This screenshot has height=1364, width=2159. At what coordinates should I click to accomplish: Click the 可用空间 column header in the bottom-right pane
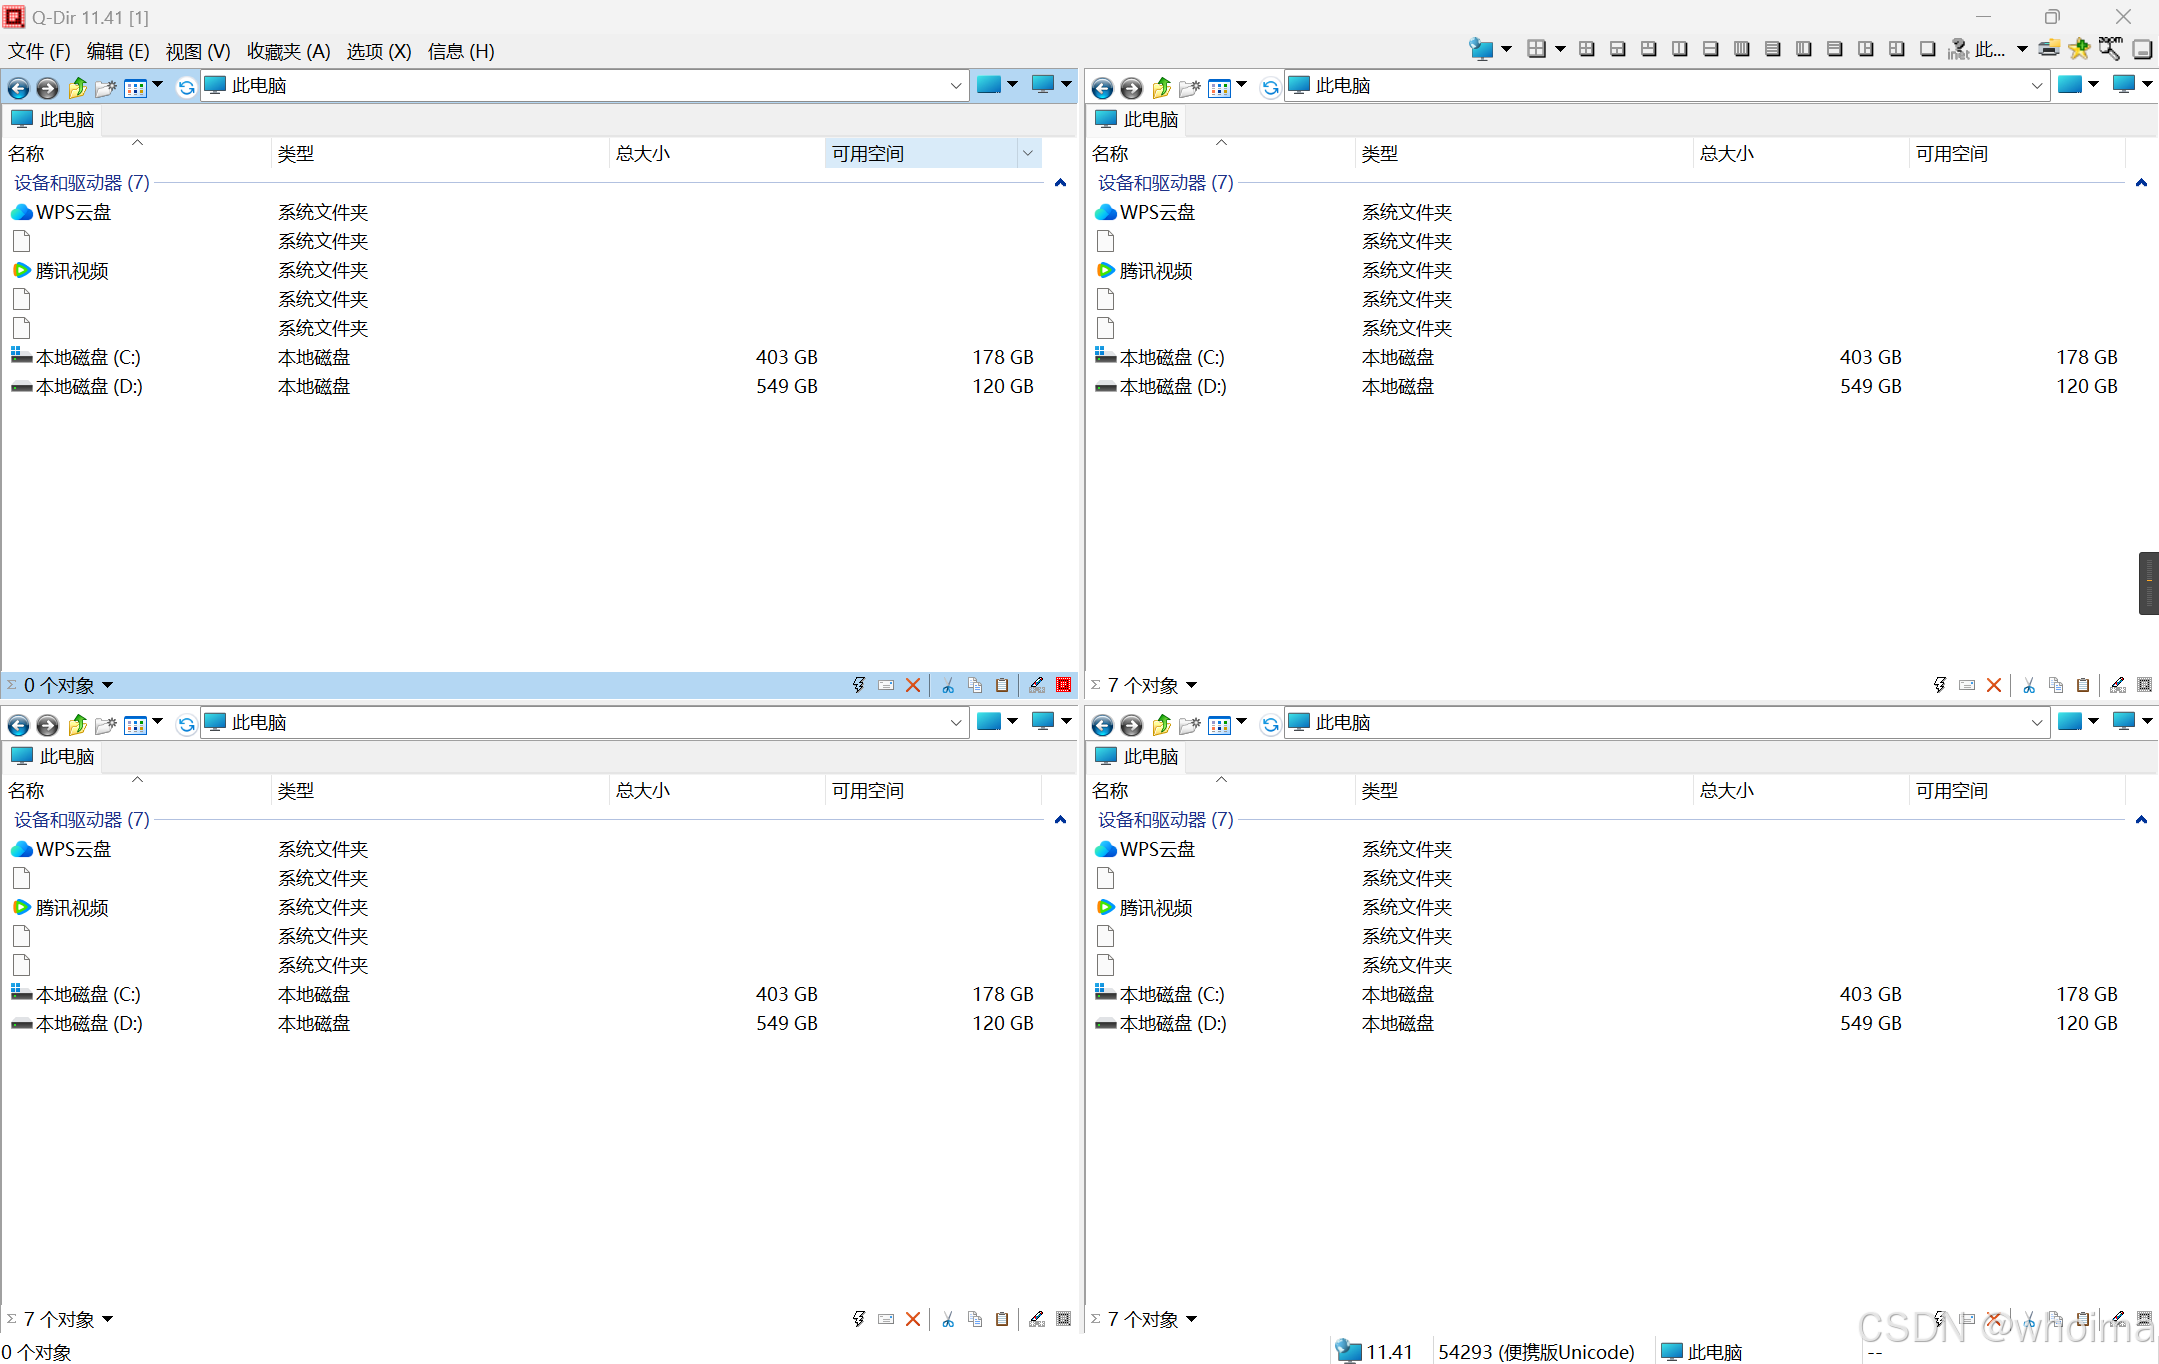[1951, 790]
